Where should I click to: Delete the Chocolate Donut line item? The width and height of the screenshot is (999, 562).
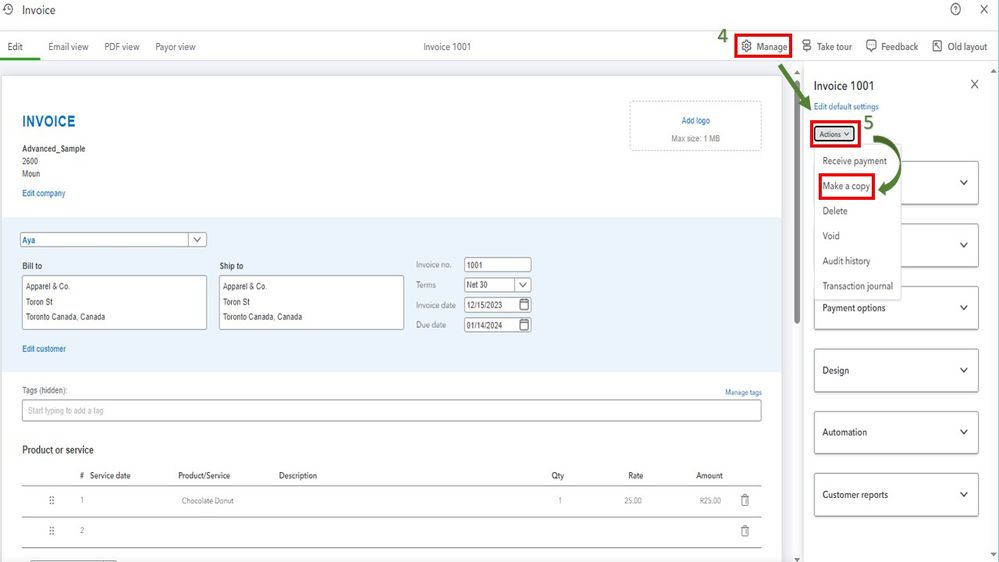coord(744,500)
